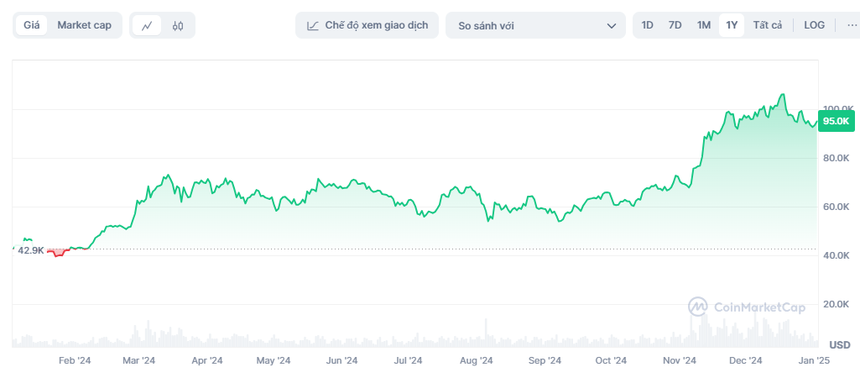Click the Feb '24 date label
Screen dimensions: 860x383
75,361
